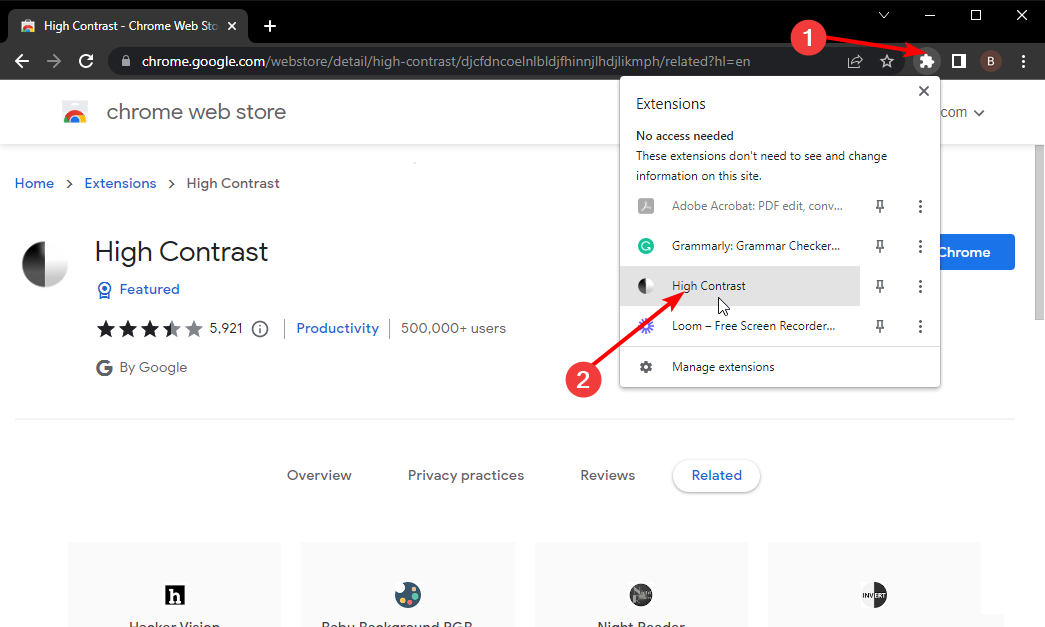The height and width of the screenshot is (627, 1045).
Task: Click the rating info icon
Action: click(x=260, y=328)
